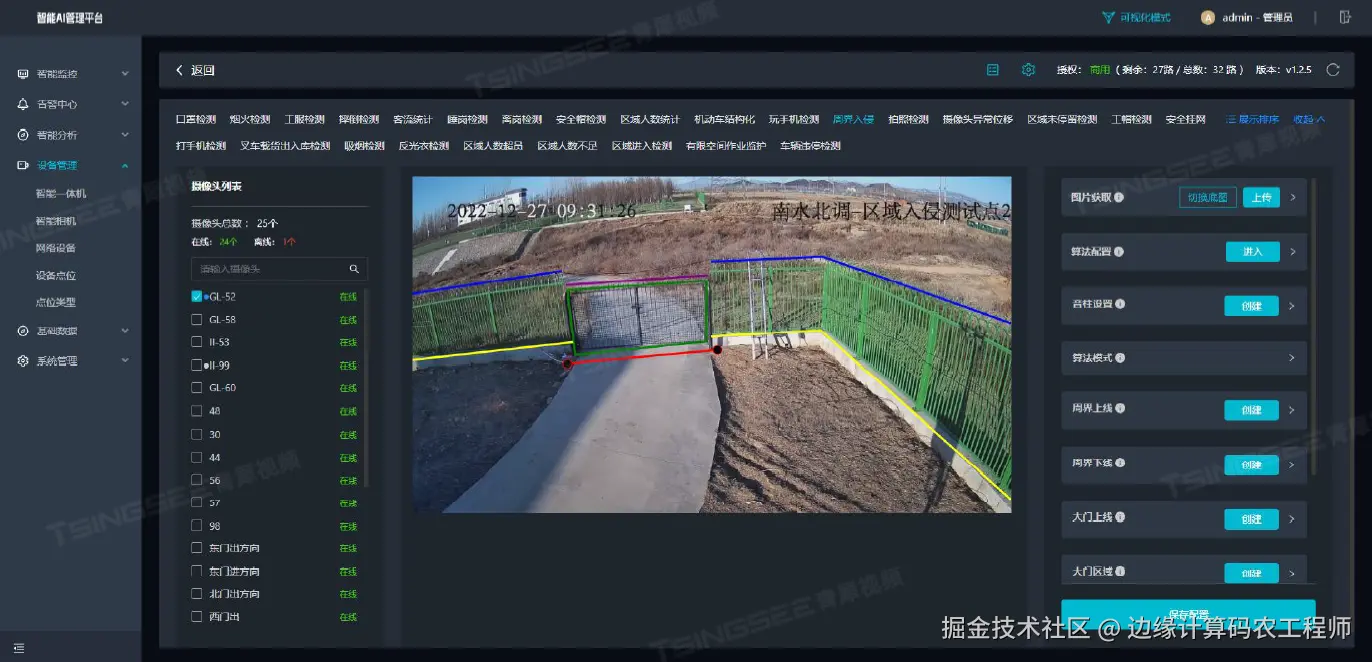Screen dimensions: 1372x662
Task: Uncheck the GL-52 camera checkbox
Action: click(197, 296)
